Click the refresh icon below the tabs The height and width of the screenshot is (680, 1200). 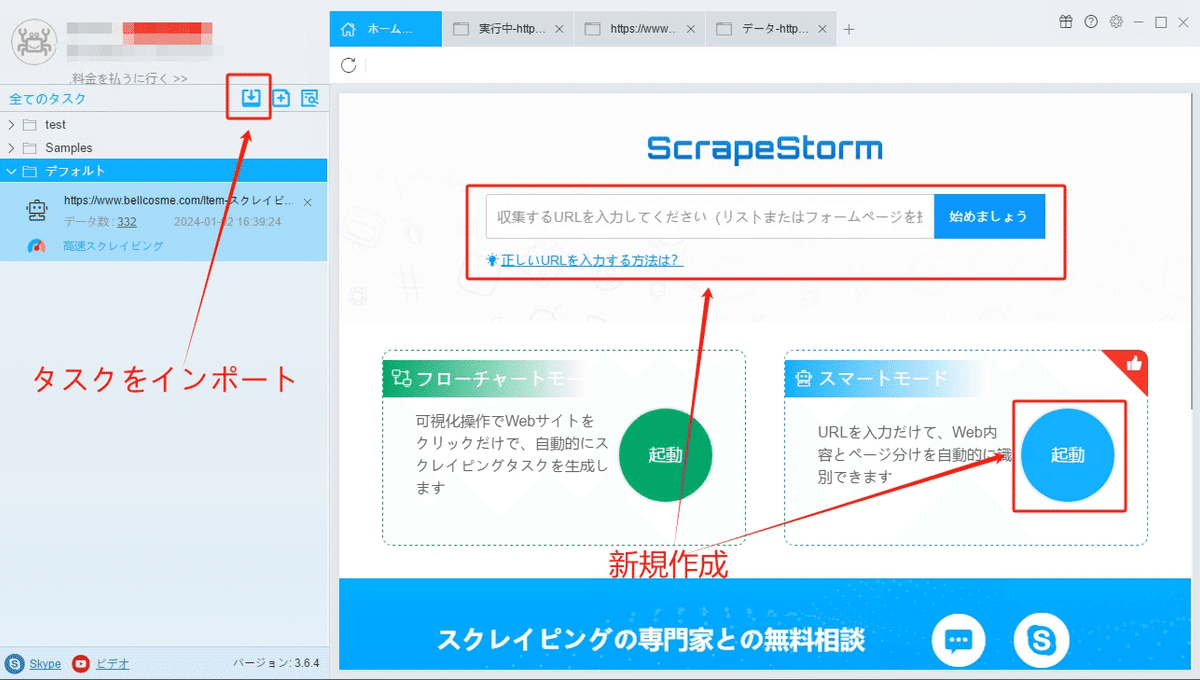(x=348, y=66)
